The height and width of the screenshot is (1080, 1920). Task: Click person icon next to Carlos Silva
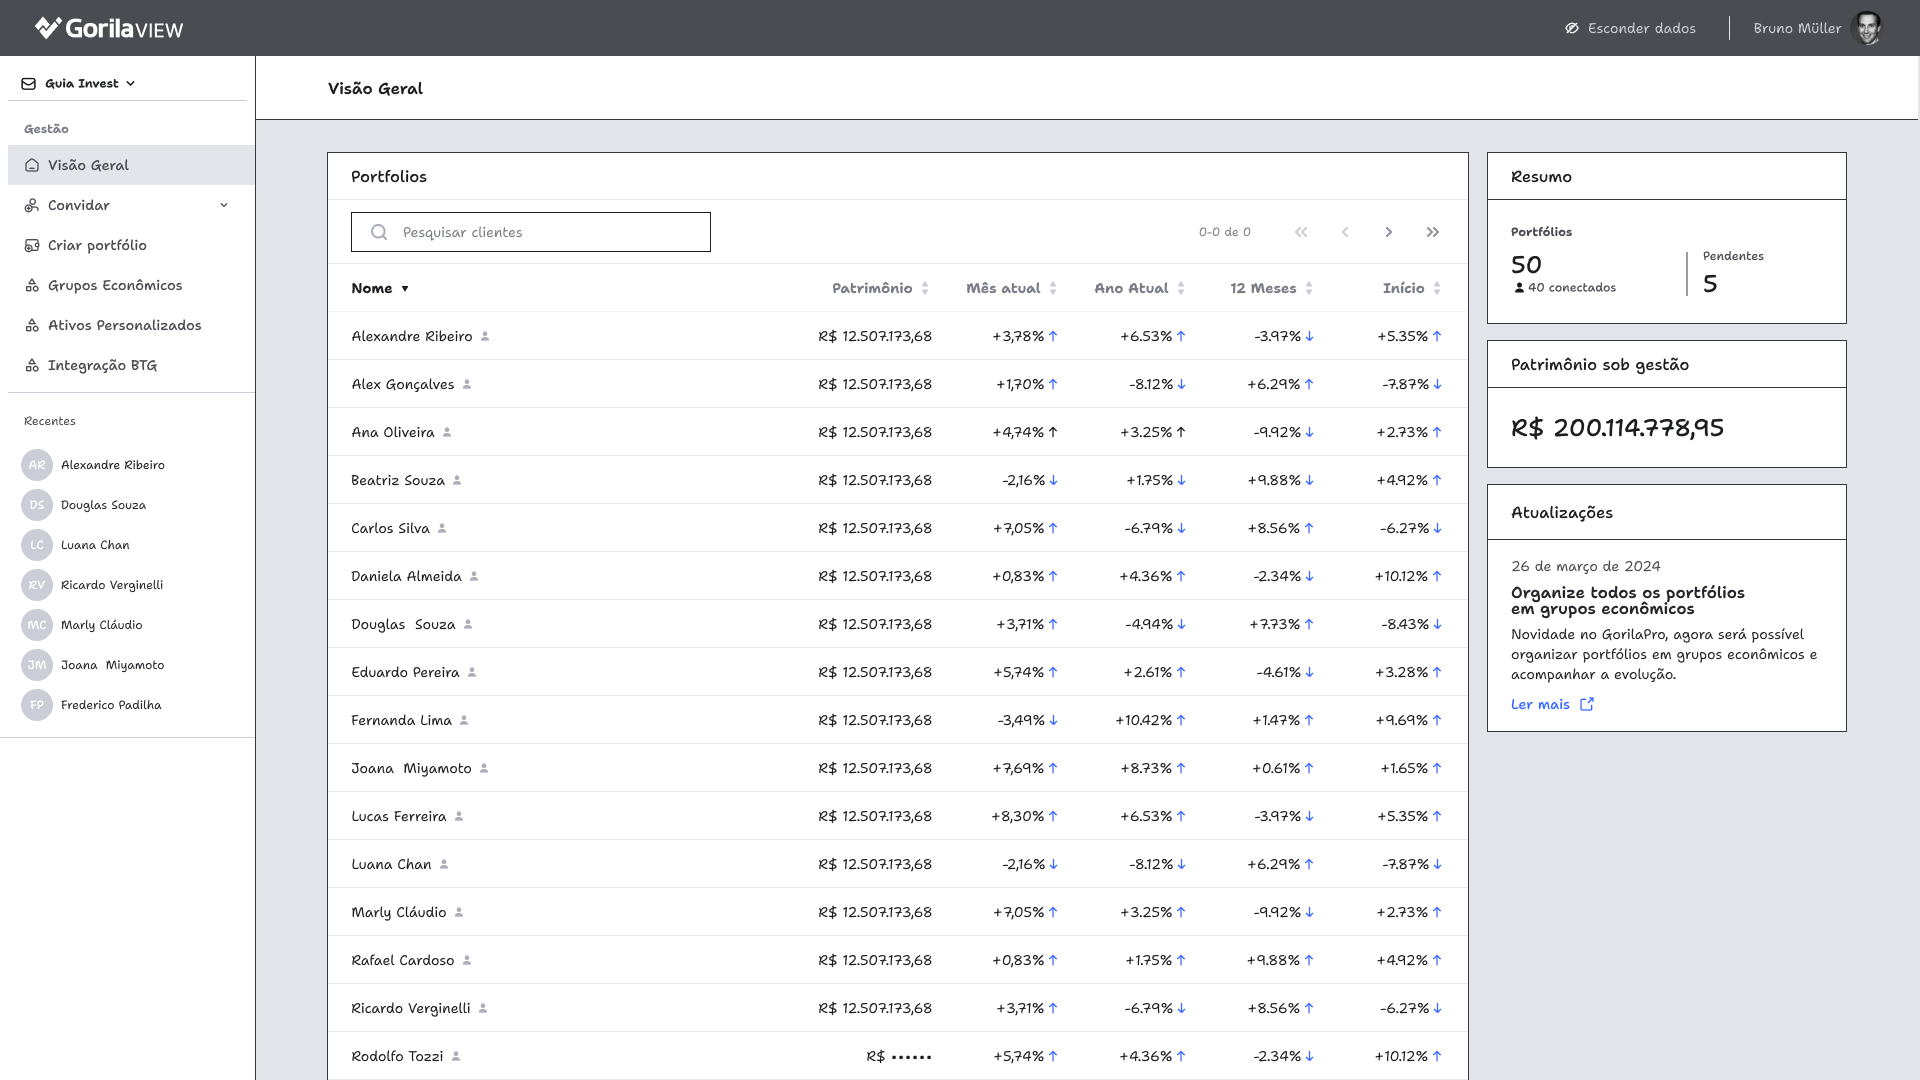click(x=442, y=528)
